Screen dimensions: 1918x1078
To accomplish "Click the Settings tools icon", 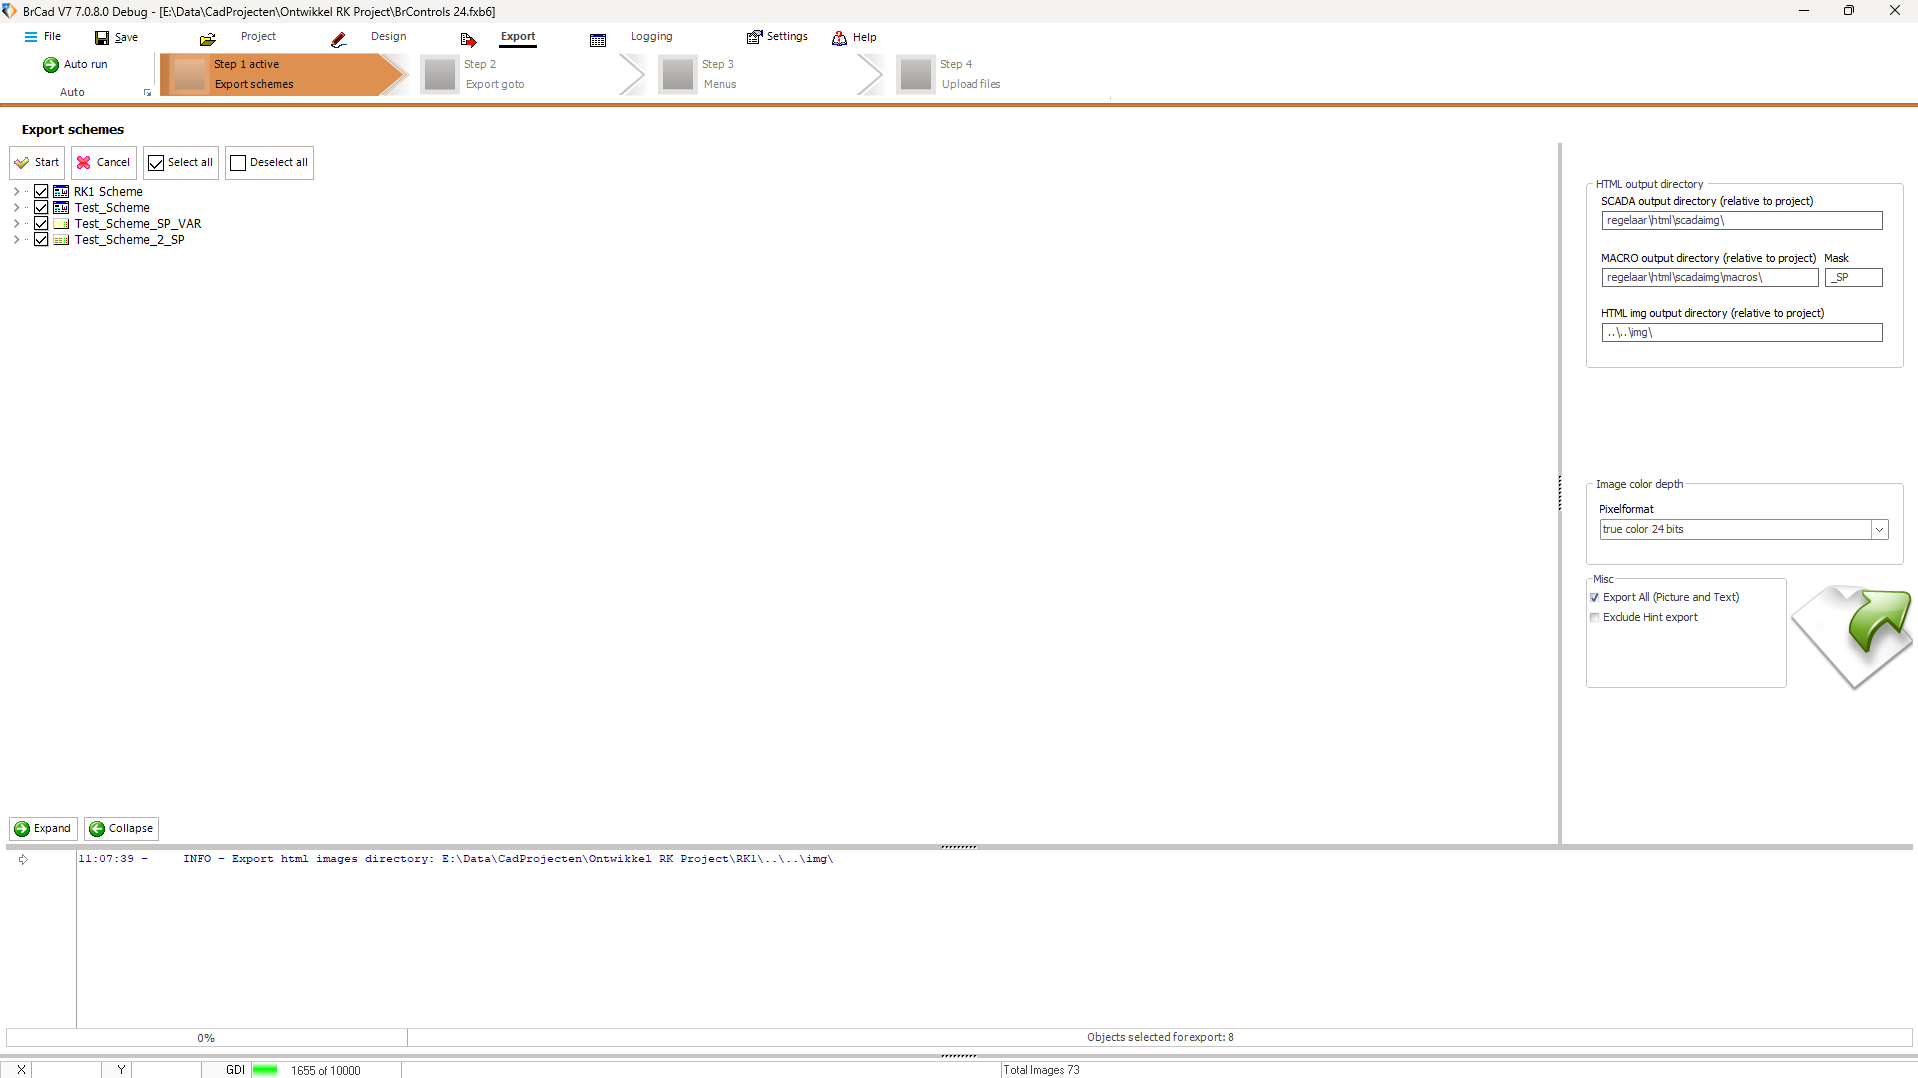I will [755, 37].
